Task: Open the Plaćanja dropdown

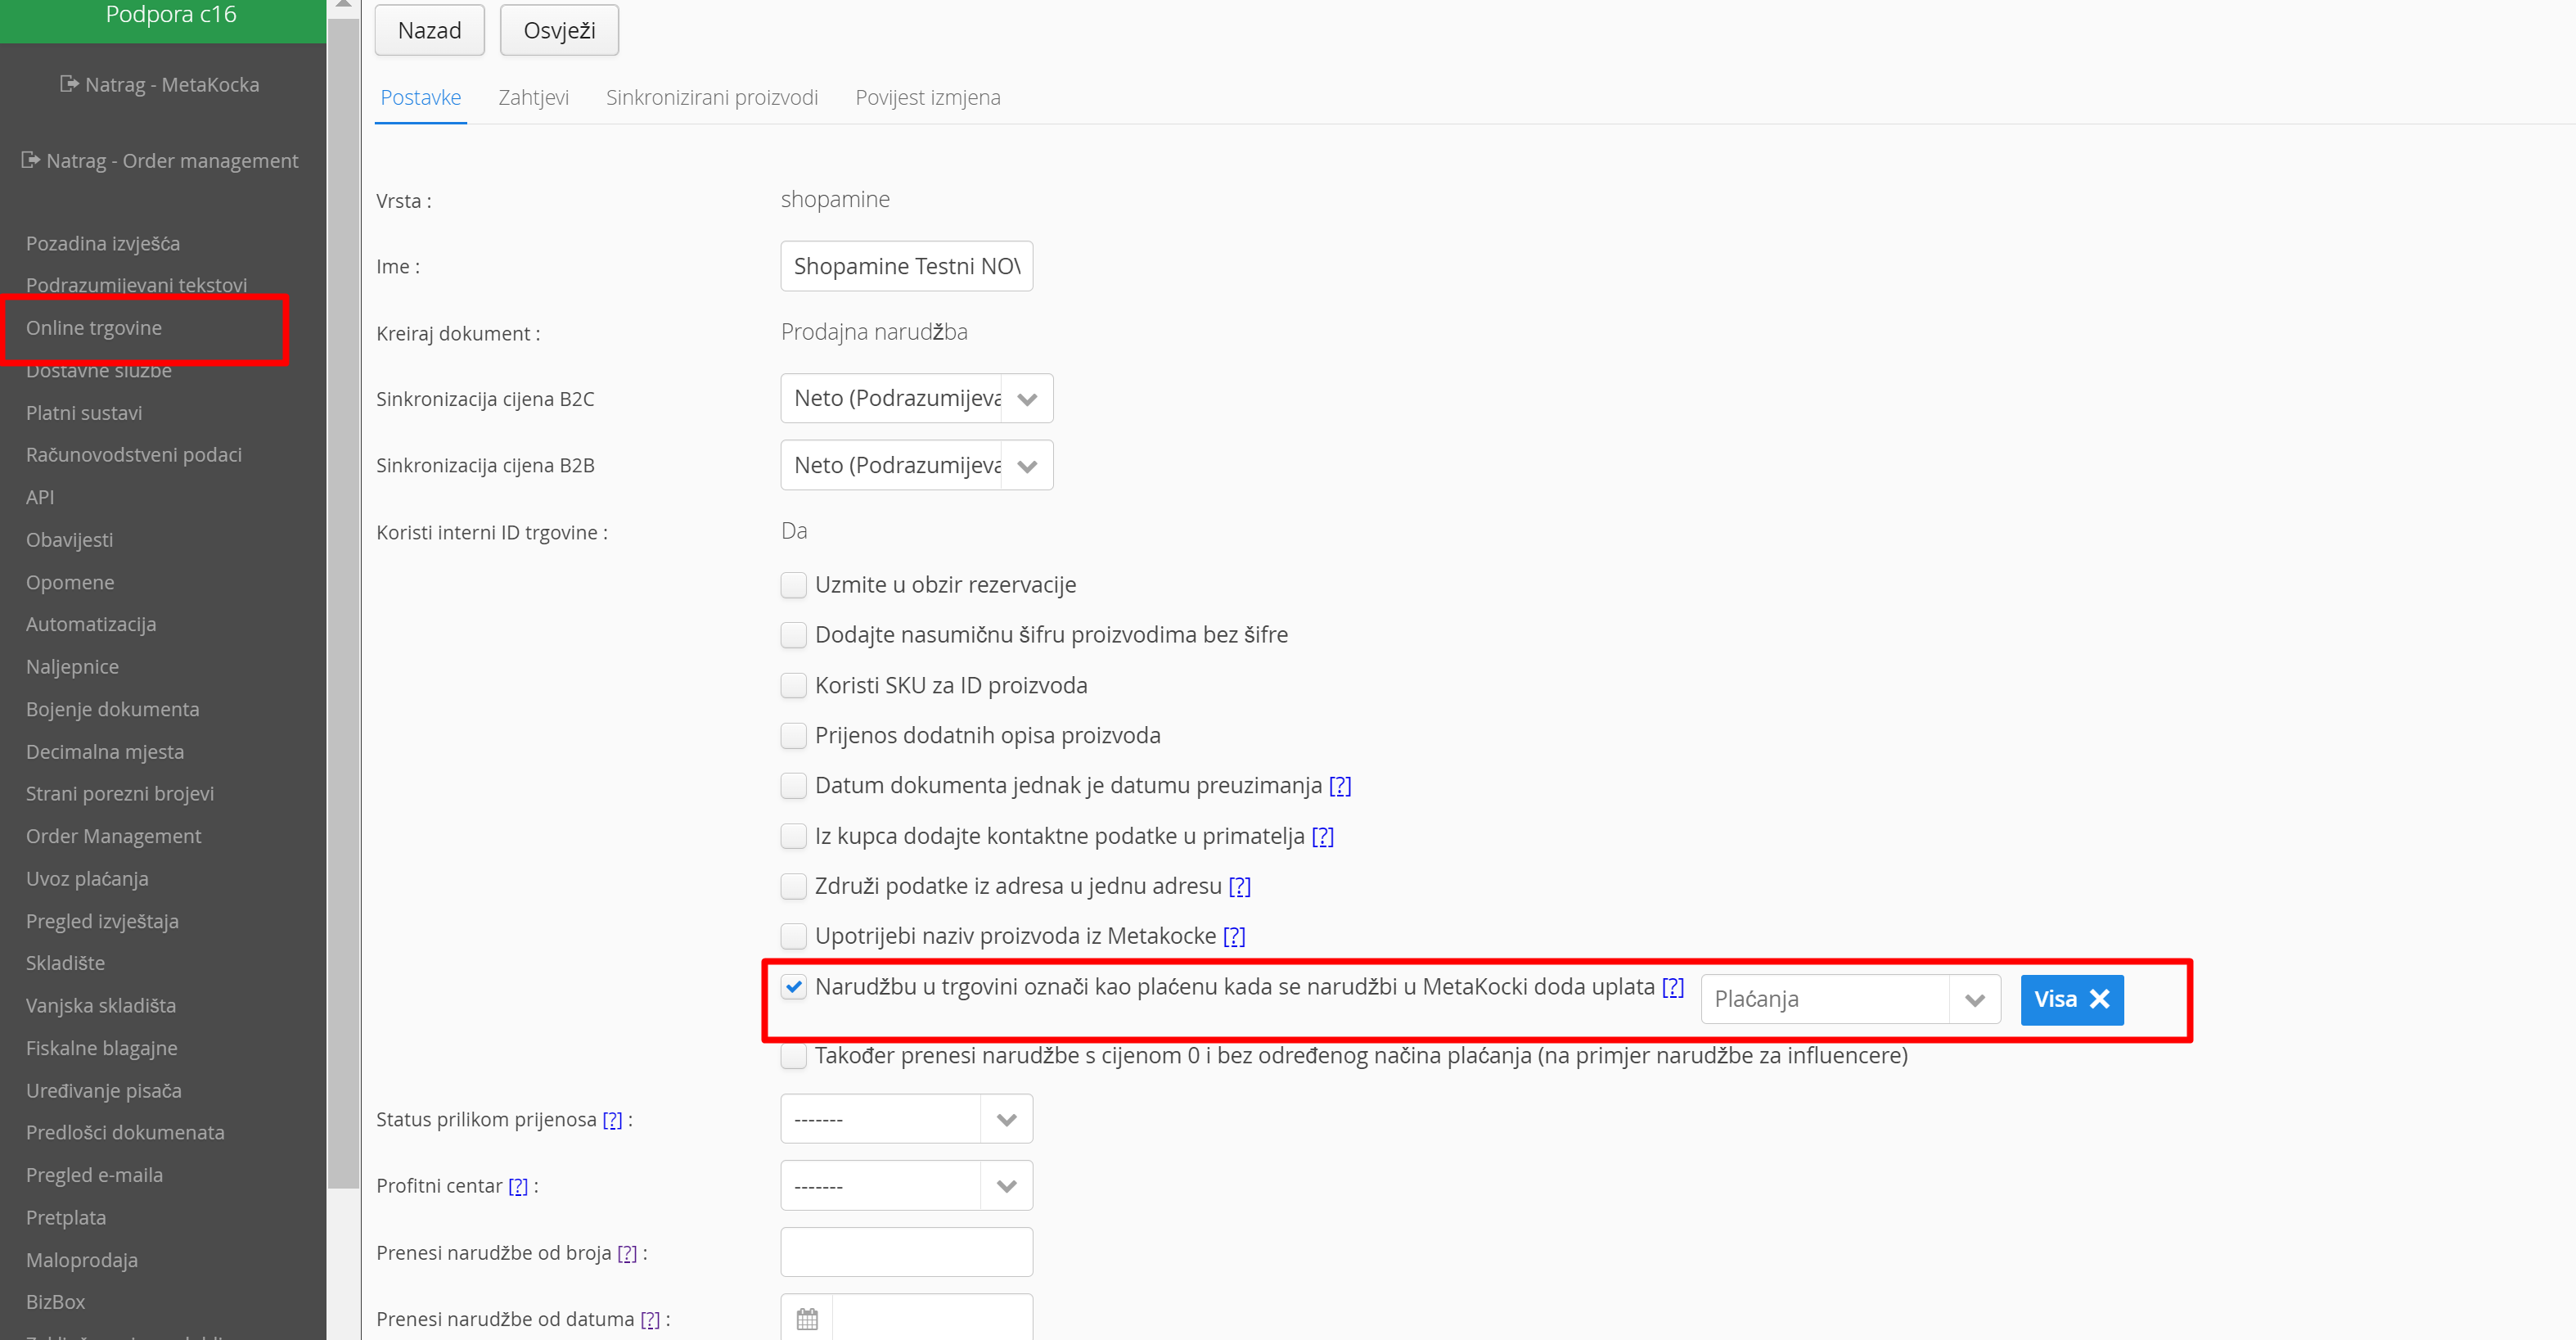Action: (1850, 999)
